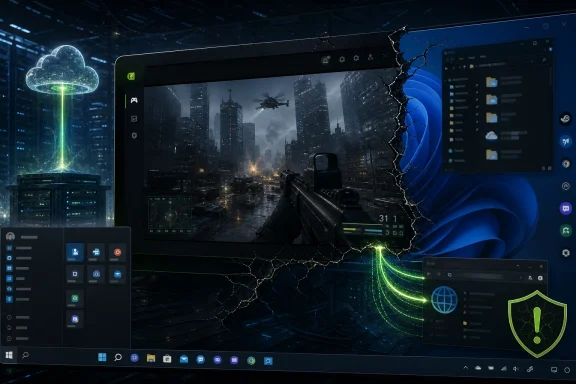Open Microsoft Store icon on the taskbar

[167, 359]
